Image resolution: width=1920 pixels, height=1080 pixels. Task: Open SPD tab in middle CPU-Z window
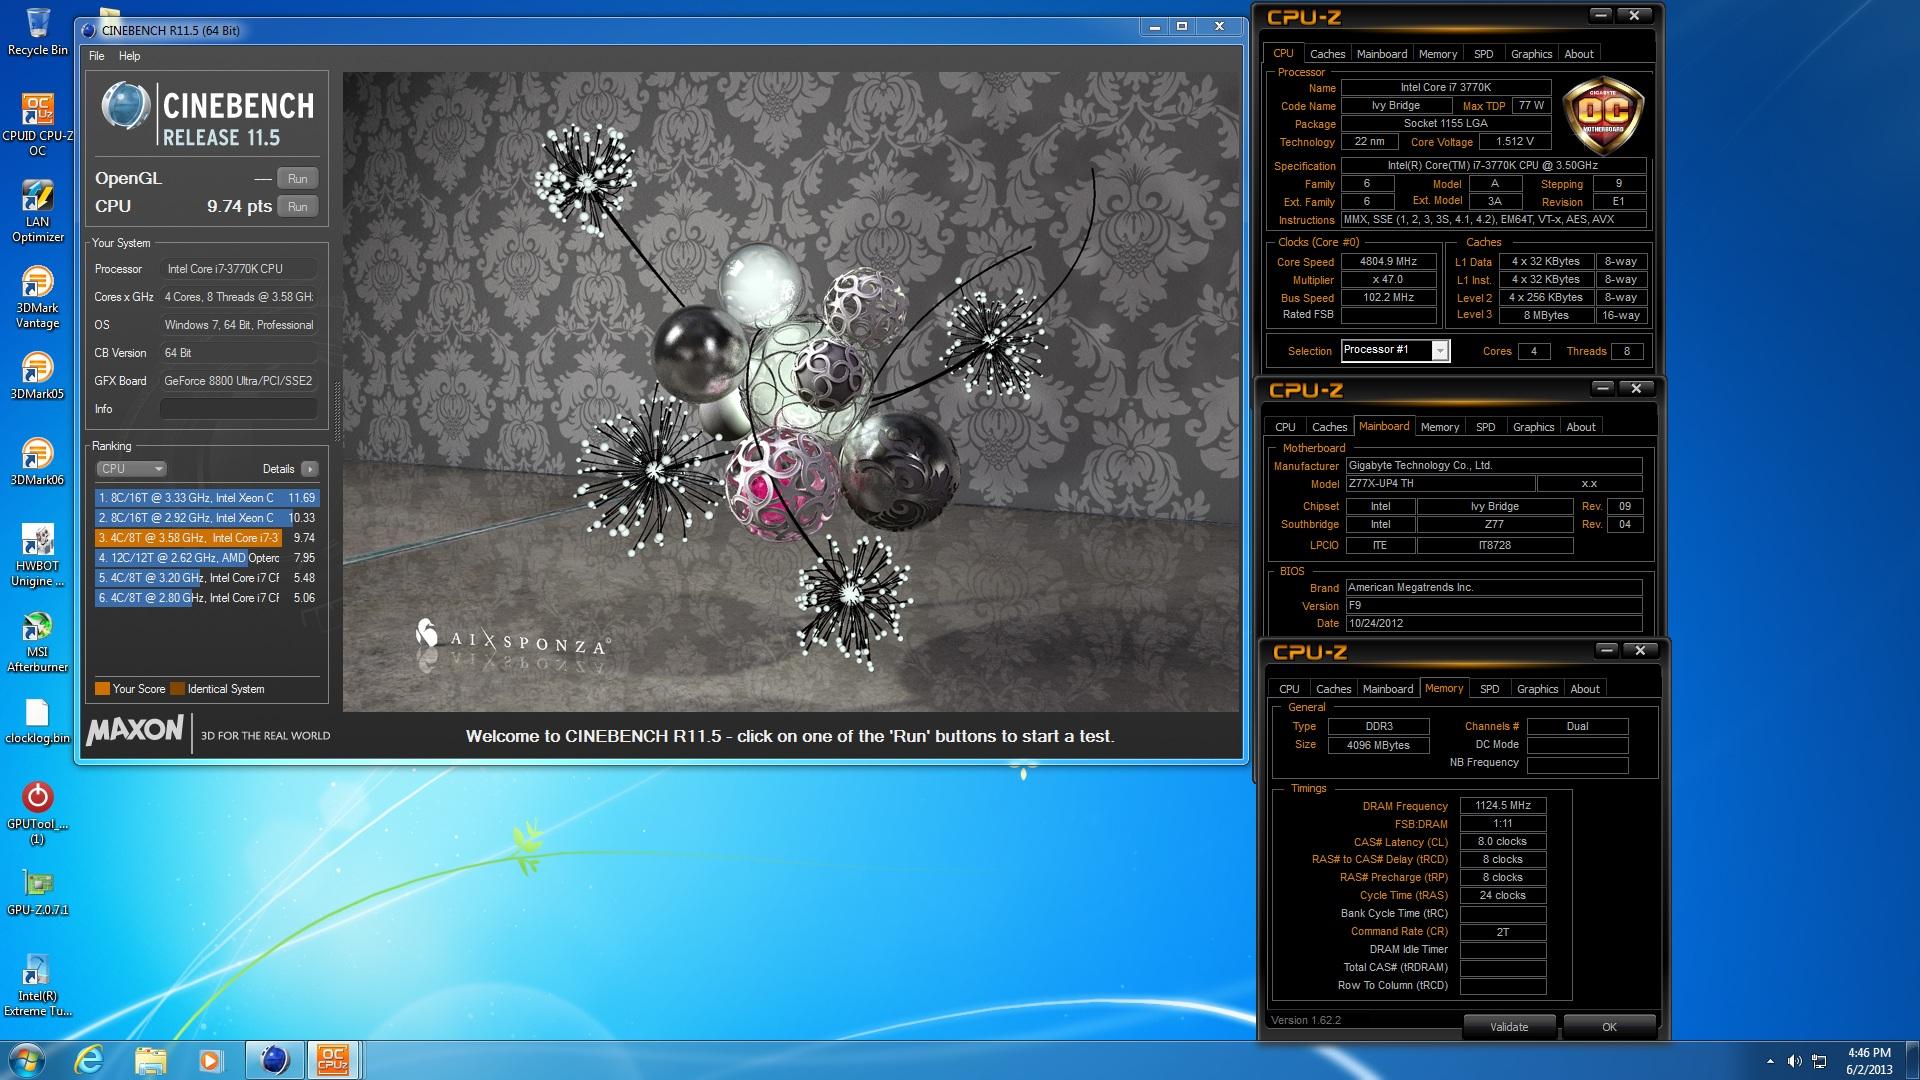coord(1486,427)
